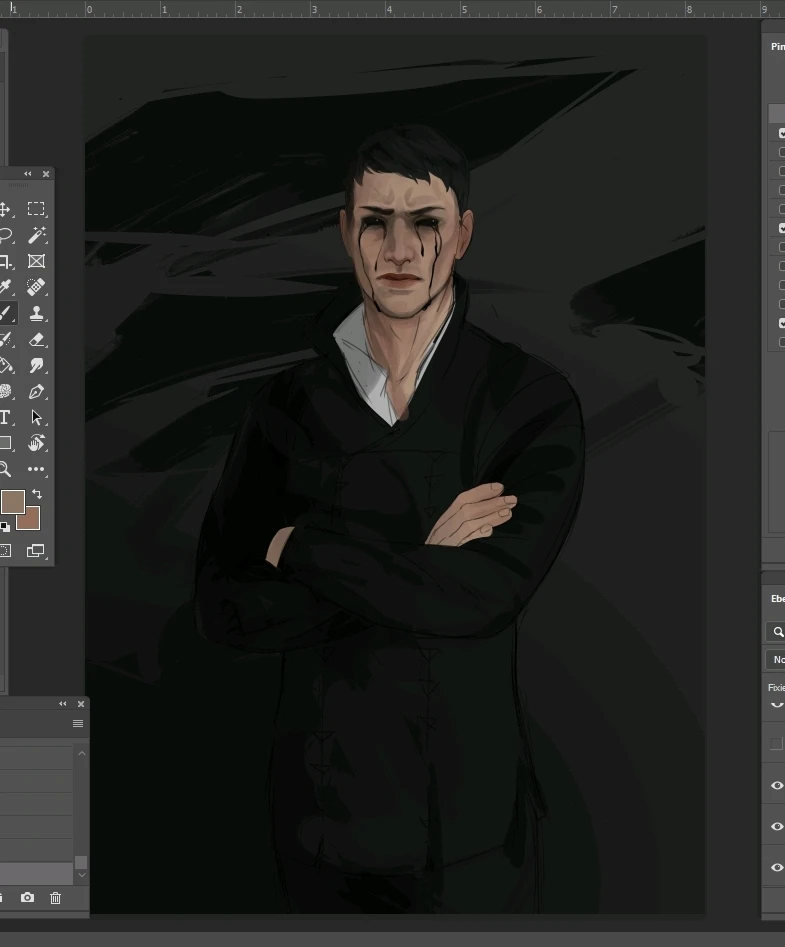Open the history panel hamburger menu
This screenshot has width=785, height=947.
(78, 724)
